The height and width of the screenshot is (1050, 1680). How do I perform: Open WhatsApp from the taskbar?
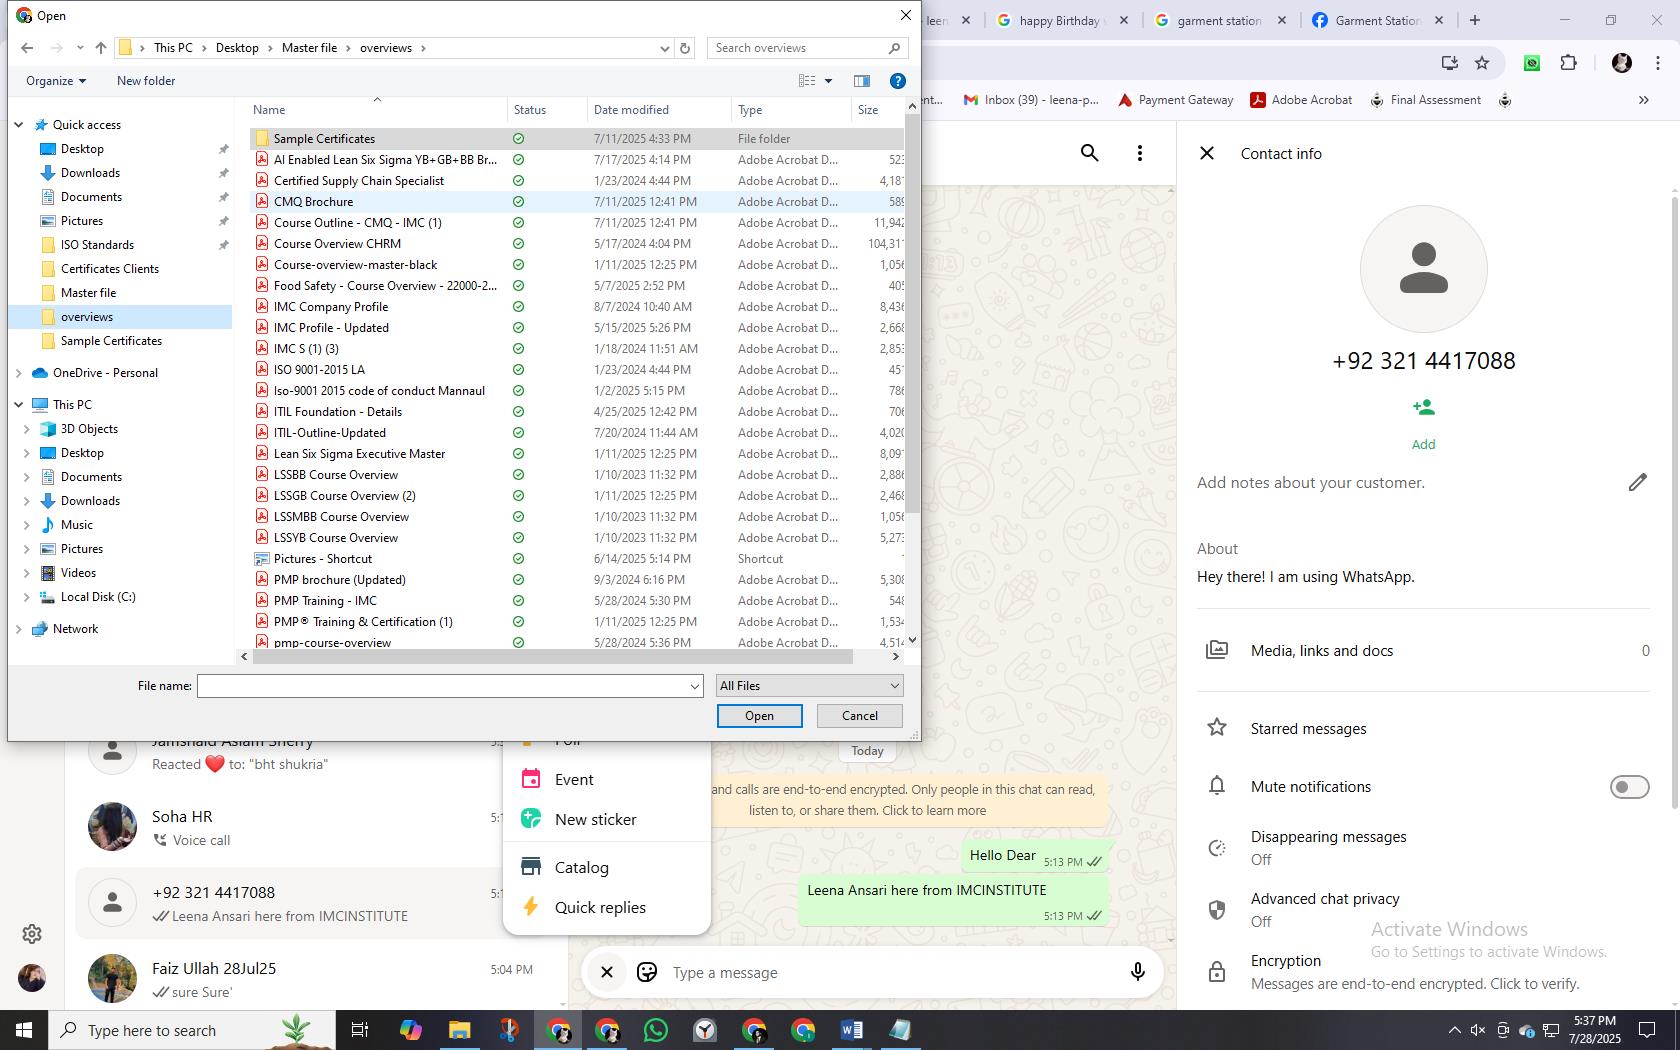pos(656,1030)
